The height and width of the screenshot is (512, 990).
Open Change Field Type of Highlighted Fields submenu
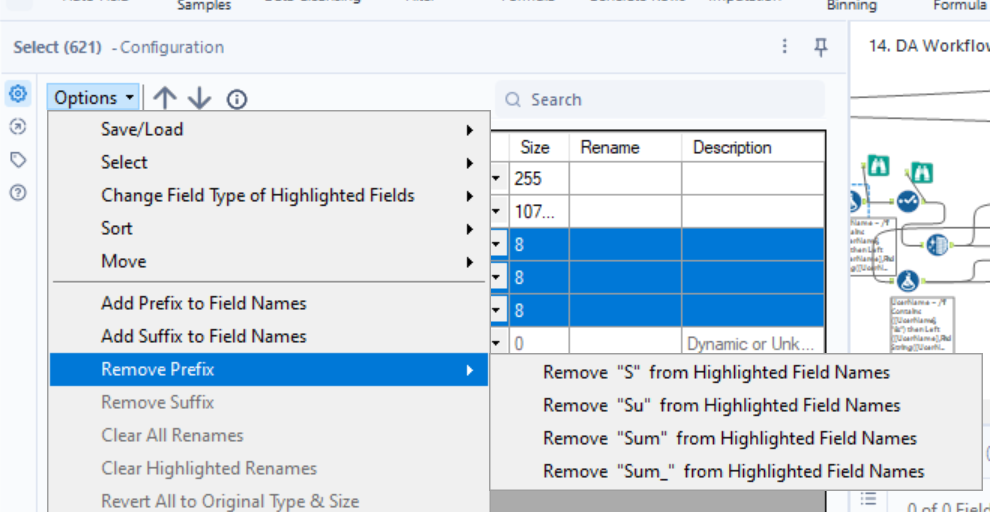click(x=269, y=196)
